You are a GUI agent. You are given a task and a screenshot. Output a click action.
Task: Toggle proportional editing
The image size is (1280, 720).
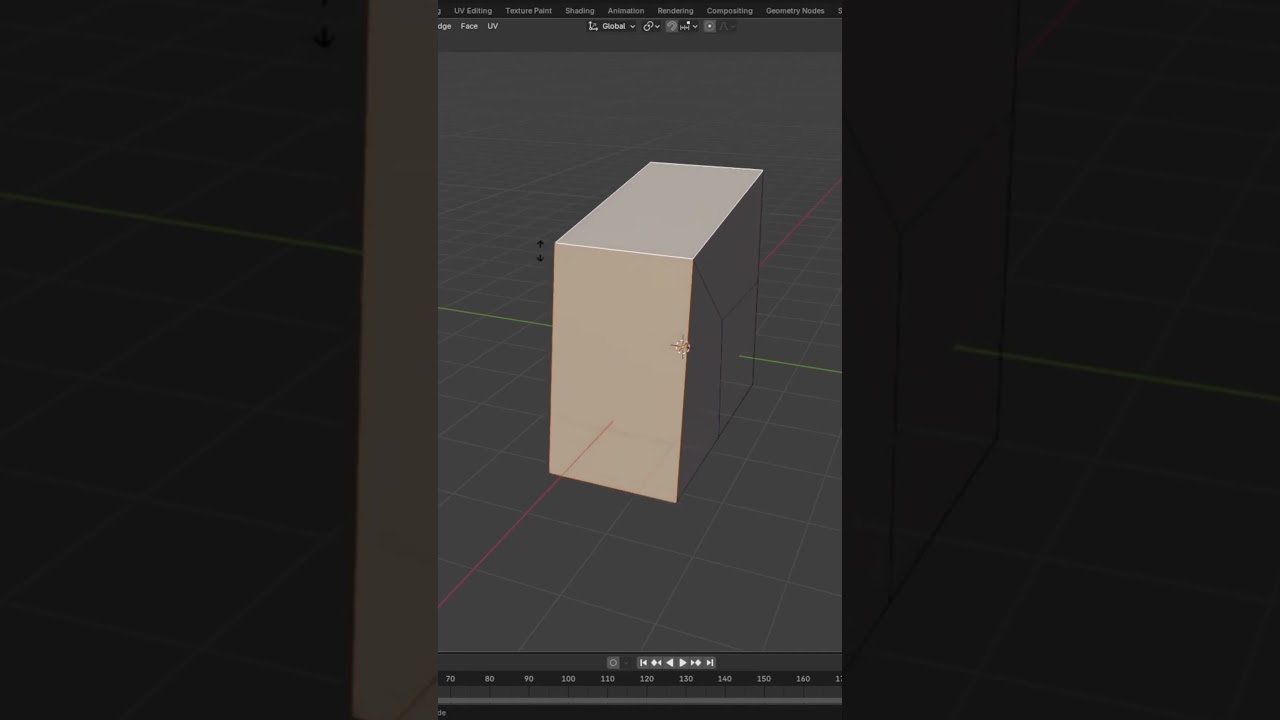click(709, 26)
